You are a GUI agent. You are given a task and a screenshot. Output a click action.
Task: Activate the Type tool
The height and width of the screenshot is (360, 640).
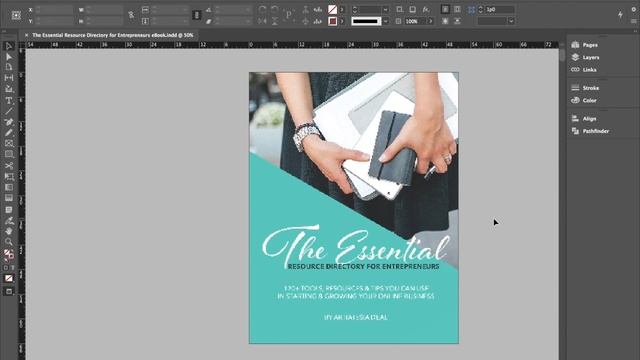9,100
